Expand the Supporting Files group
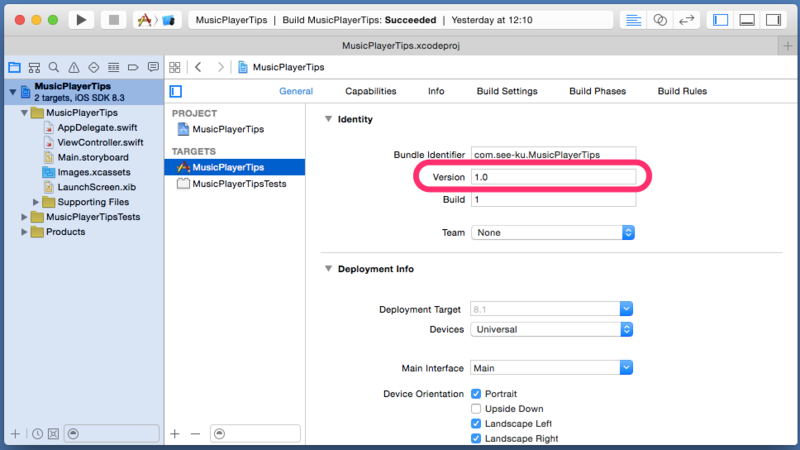800x450 pixels. click(x=36, y=202)
